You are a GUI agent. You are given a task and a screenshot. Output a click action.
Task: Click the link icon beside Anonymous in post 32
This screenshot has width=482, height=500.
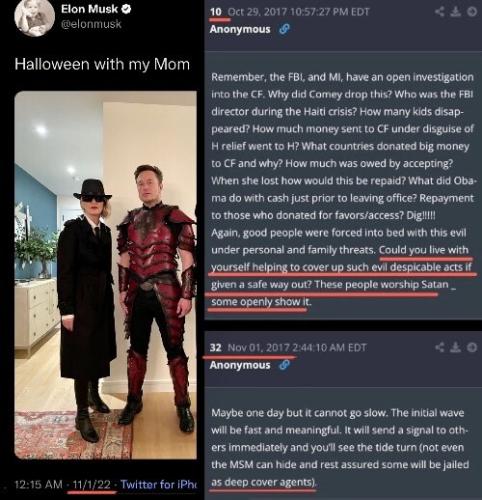(284, 365)
